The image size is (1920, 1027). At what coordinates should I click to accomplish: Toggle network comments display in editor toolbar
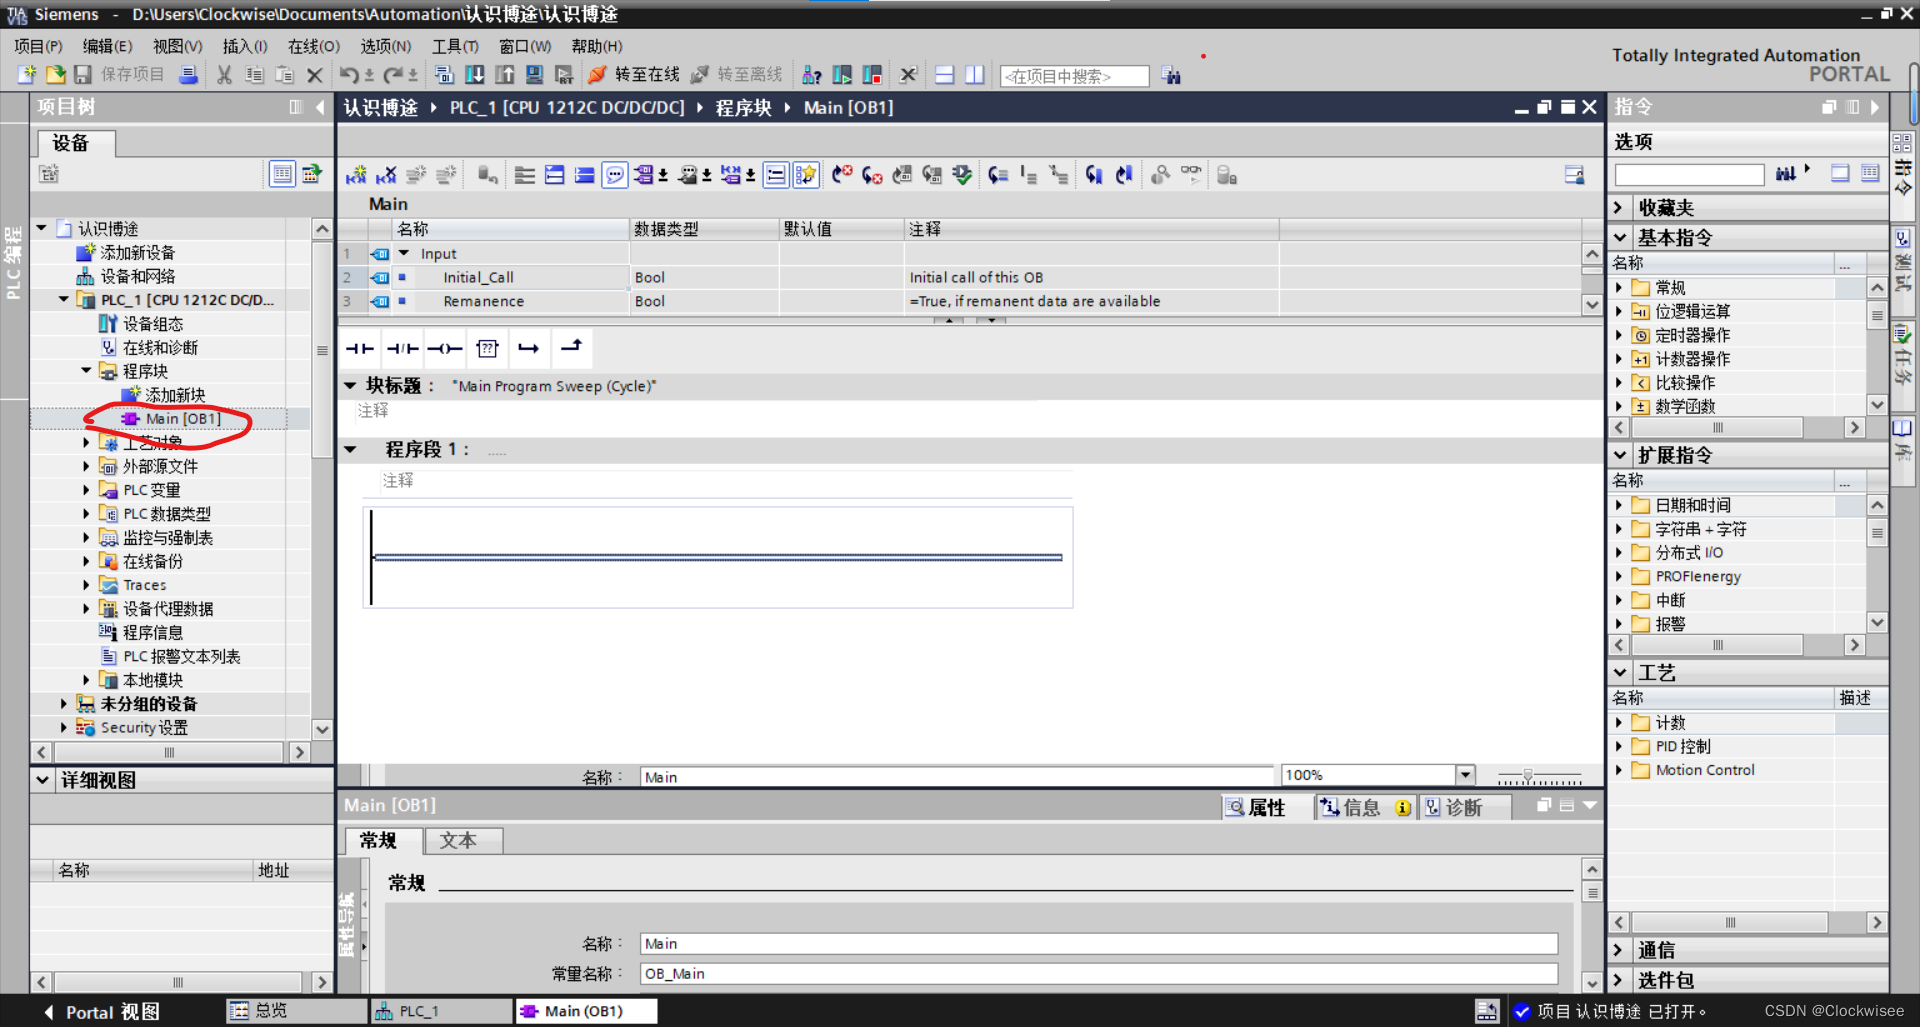tap(615, 175)
